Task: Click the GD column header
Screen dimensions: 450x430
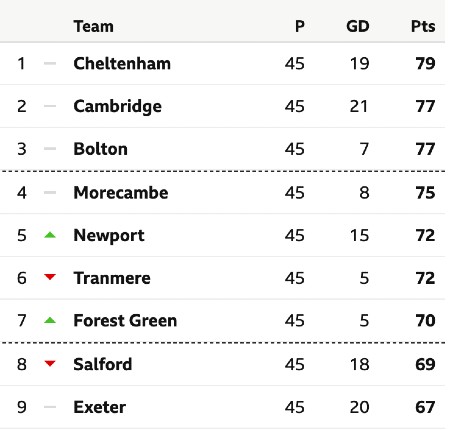Action: click(x=358, y=26)
